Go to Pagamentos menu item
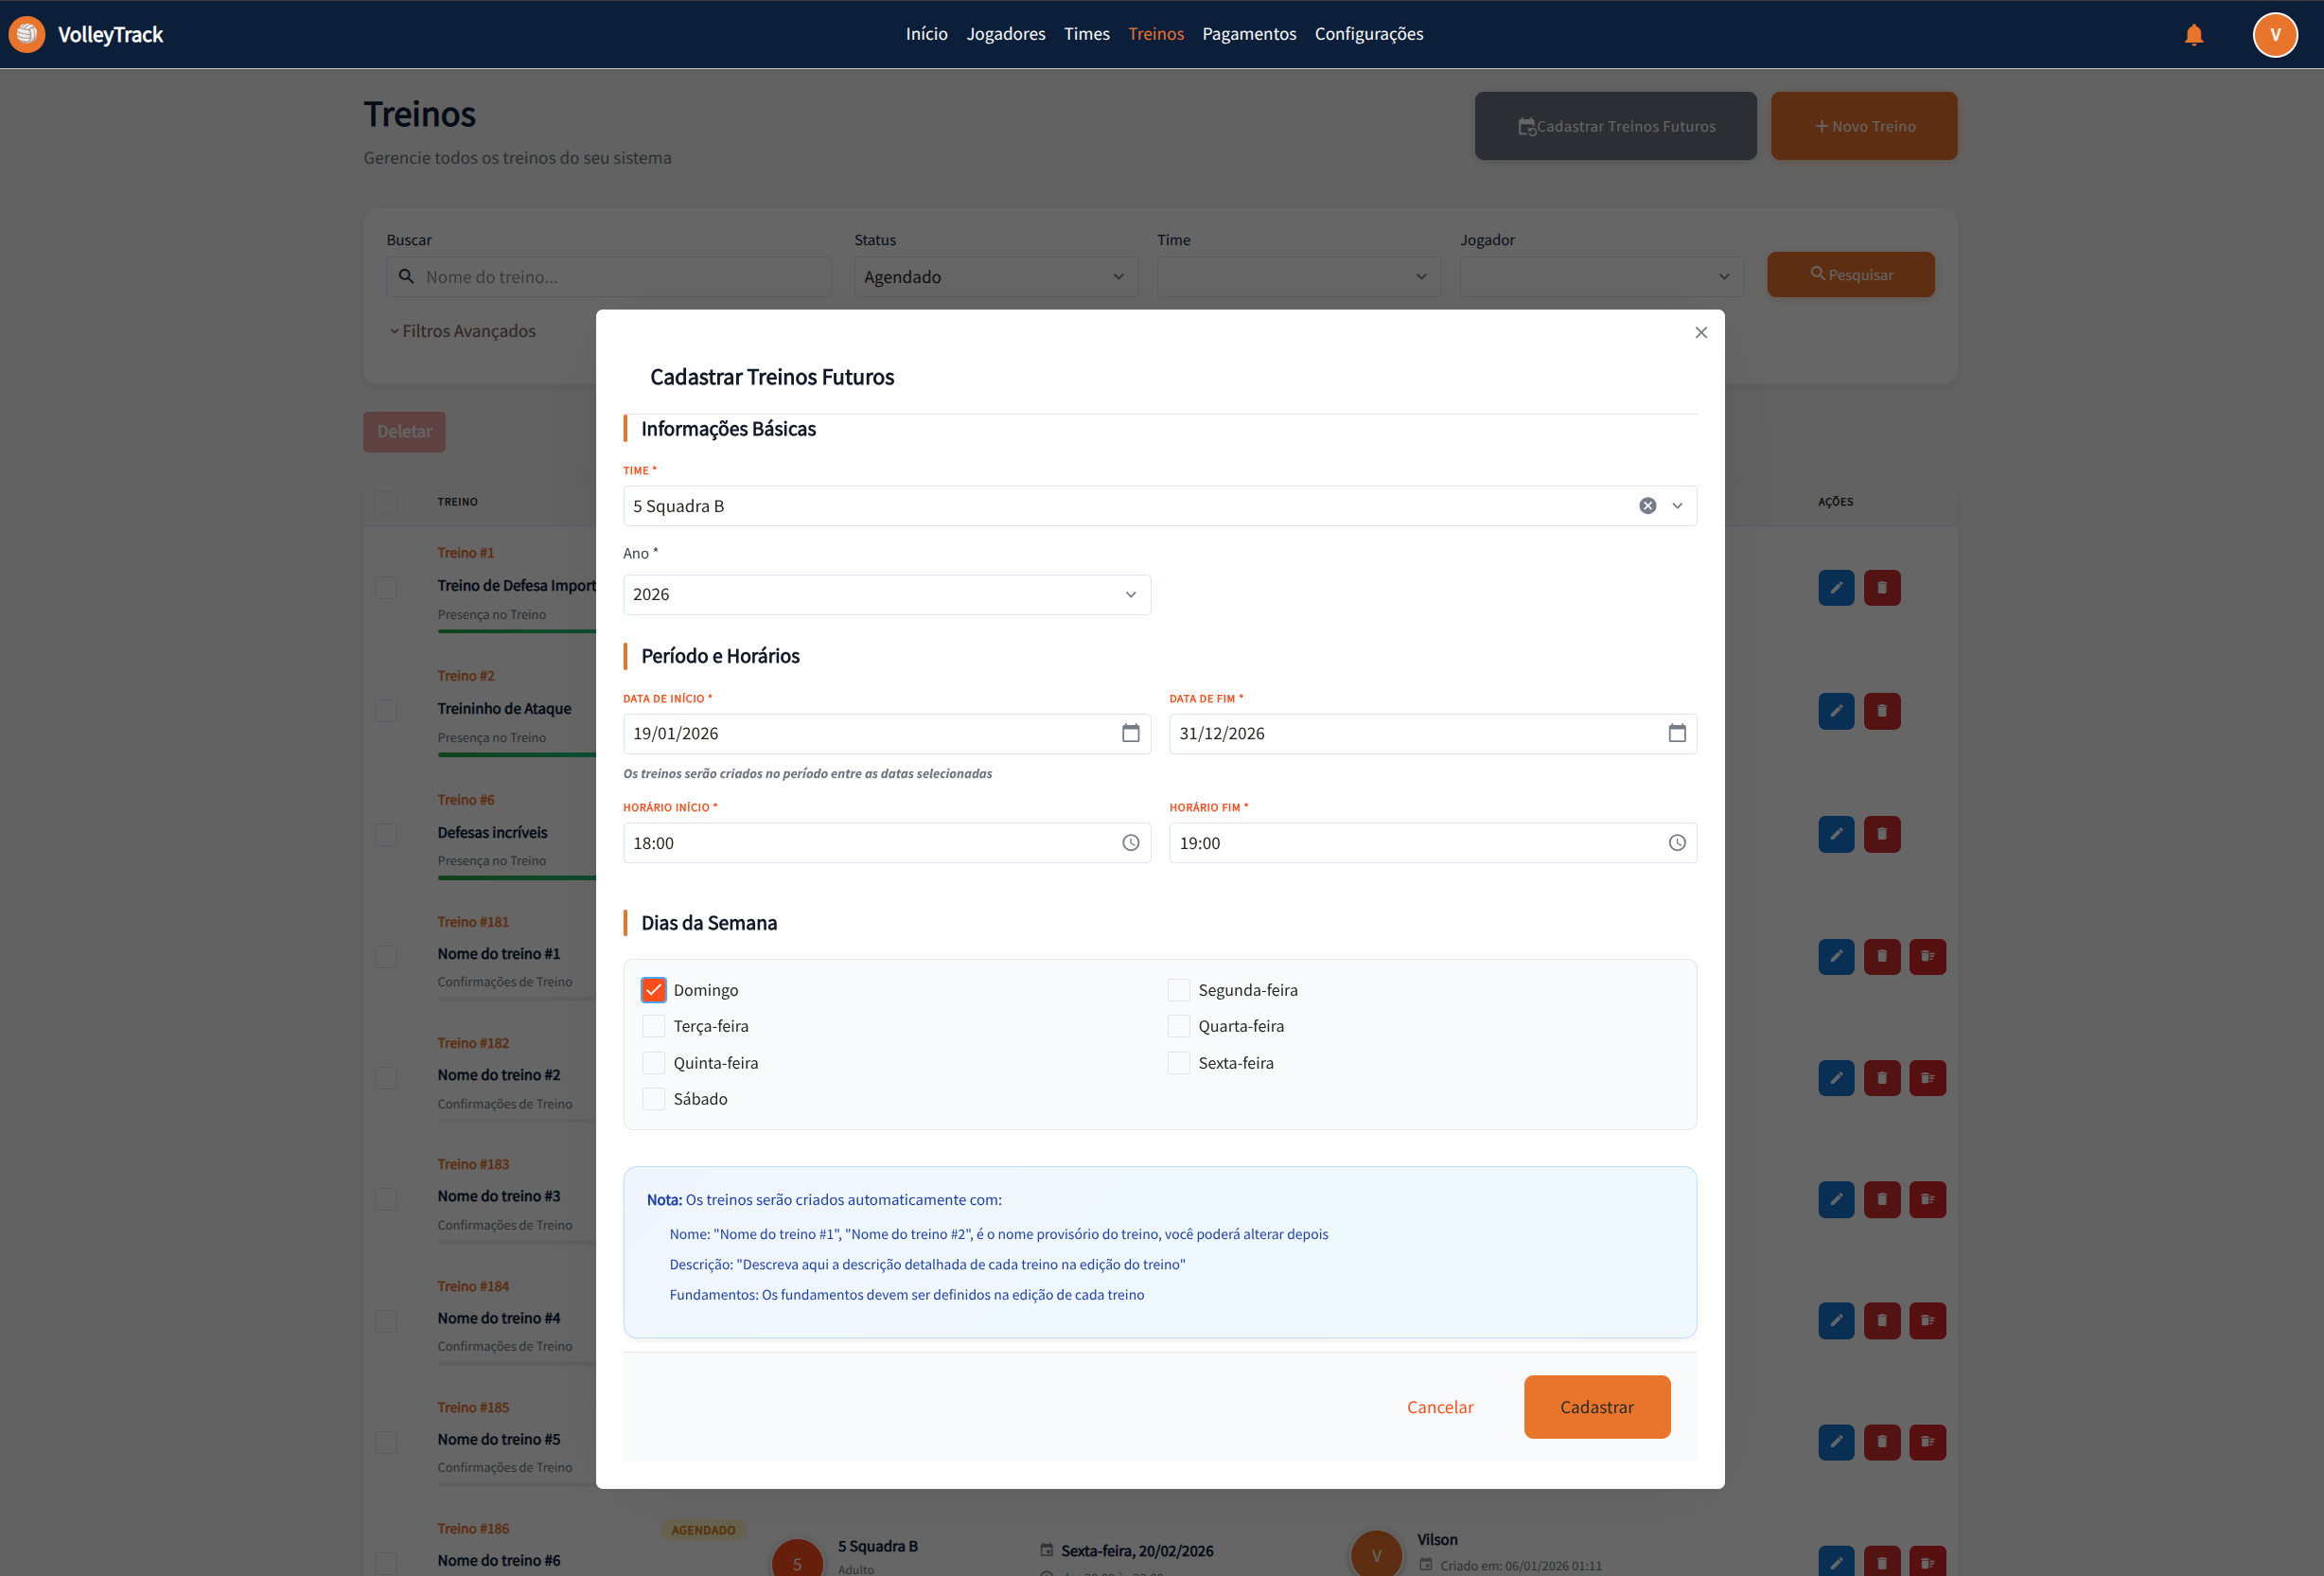2324x1576 pixels. coord(1248,34)
